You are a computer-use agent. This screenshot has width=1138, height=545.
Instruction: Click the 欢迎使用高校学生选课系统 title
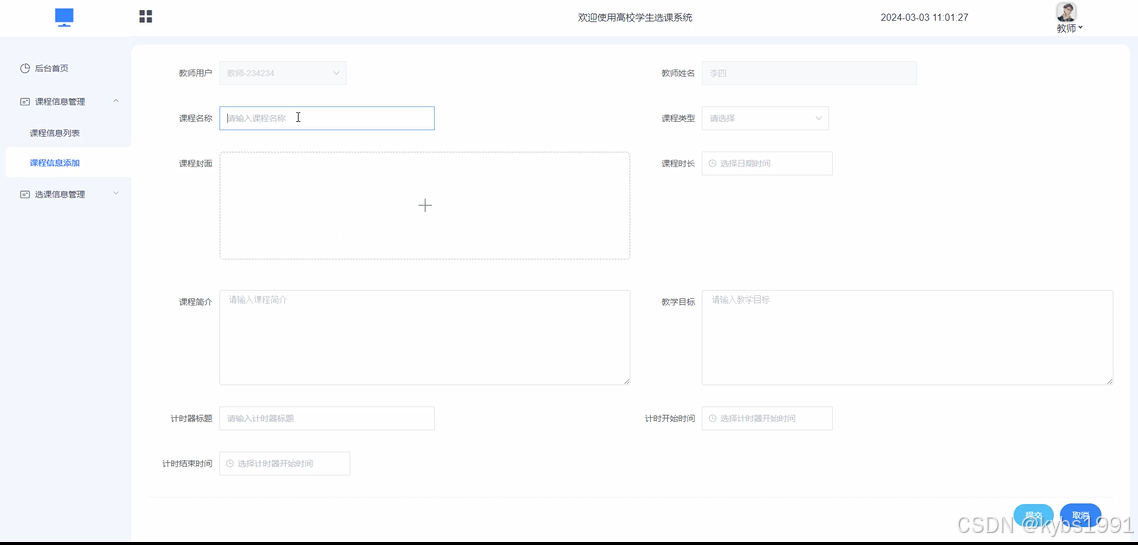635,17
